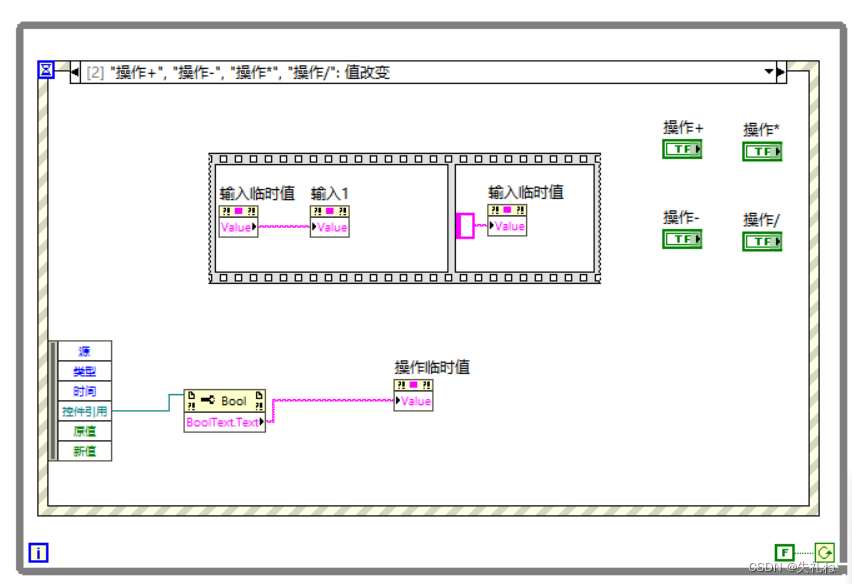852x584 pixels.
Task: Click the Bool class specifier node
Action: click(224, 402)
